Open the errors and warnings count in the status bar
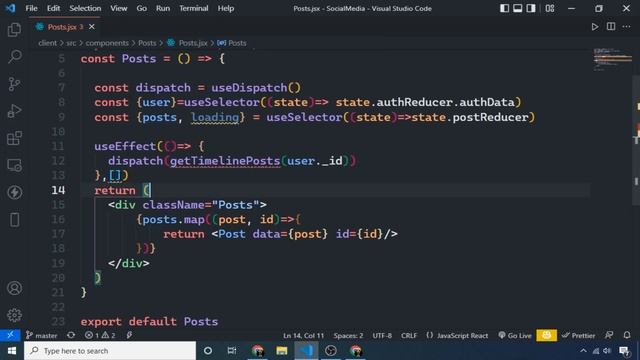The image size is (640, 360). tap(100, 335)
